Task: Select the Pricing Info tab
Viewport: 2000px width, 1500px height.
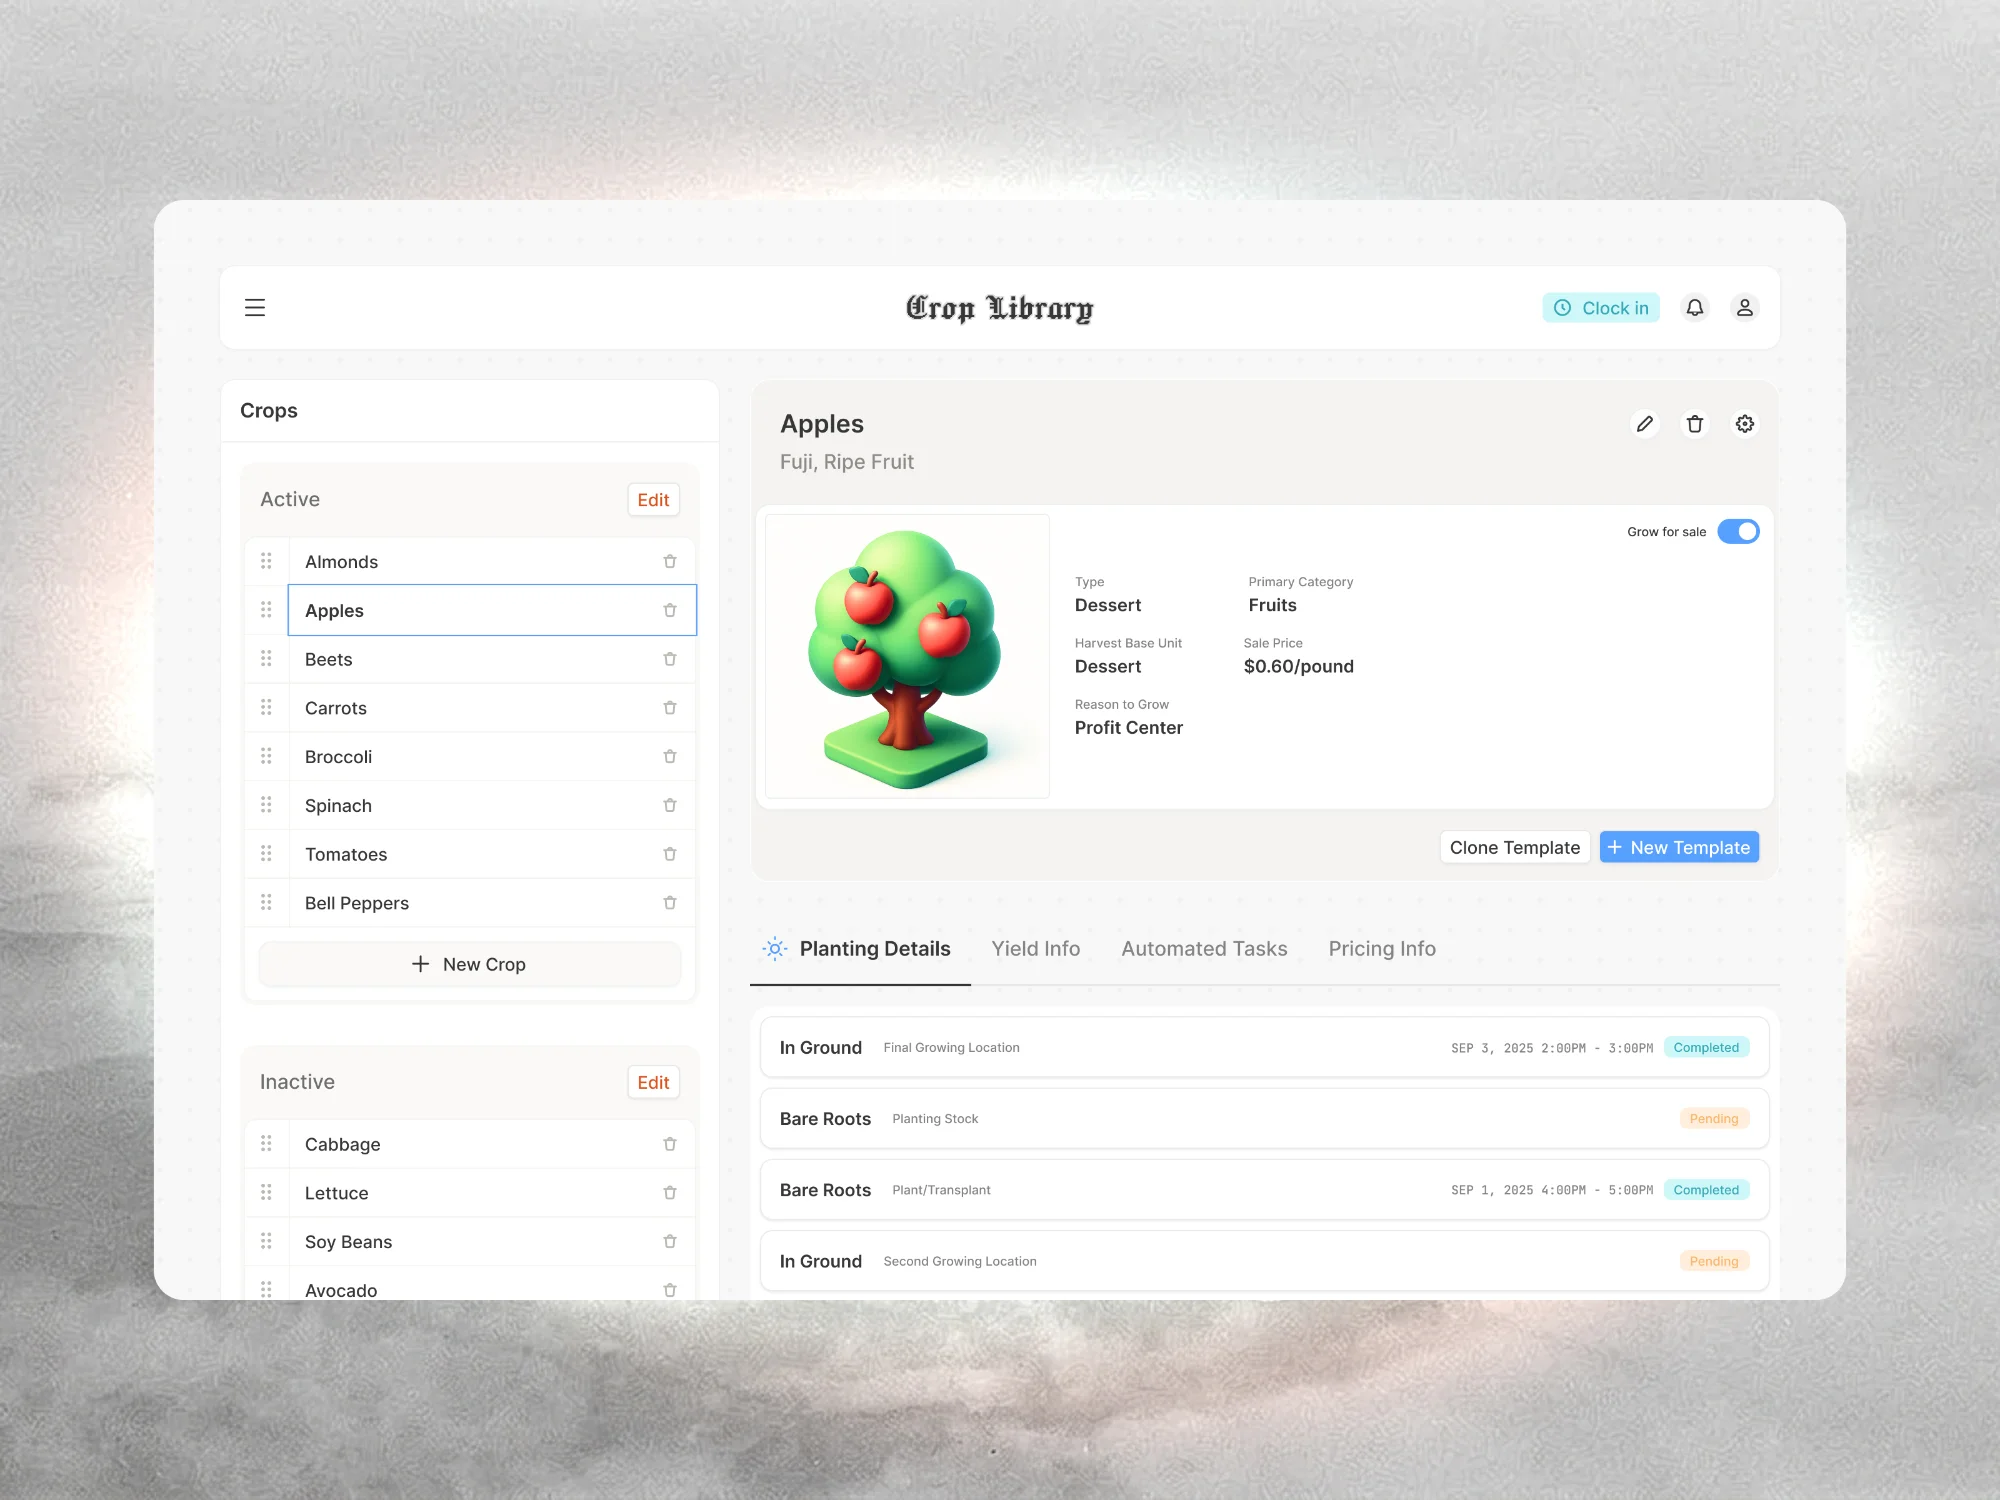Action: click(x=1382, y=949)
